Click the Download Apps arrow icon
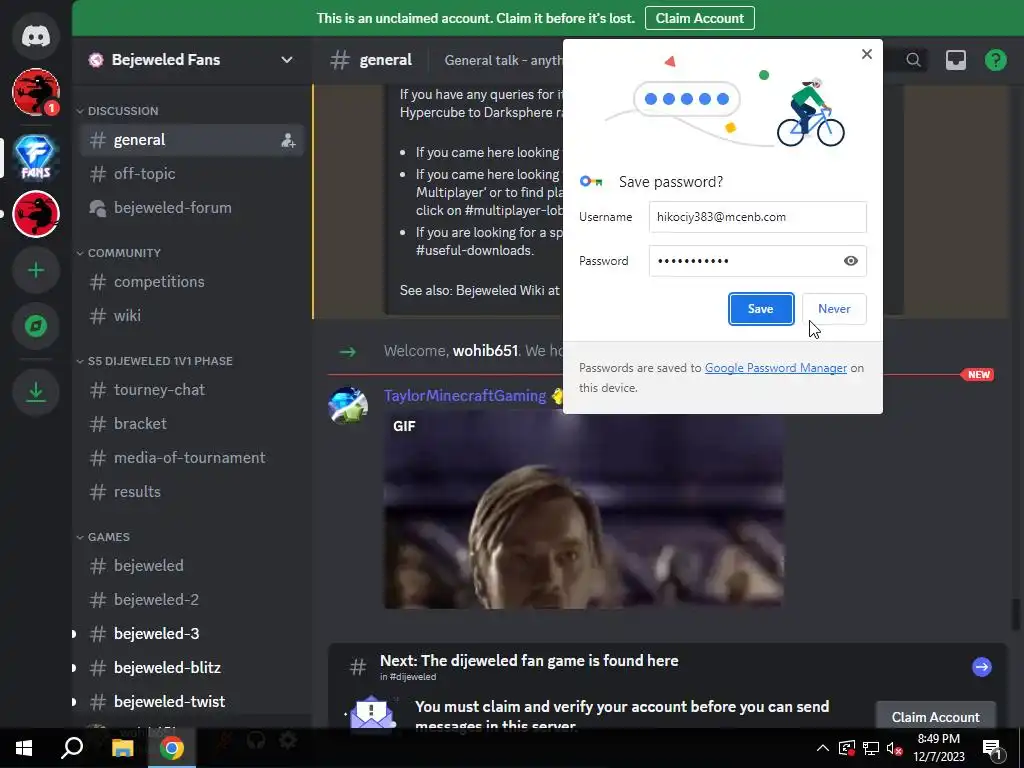The image size is (1024, 768). pyautogui.click(x=36, y=392)
